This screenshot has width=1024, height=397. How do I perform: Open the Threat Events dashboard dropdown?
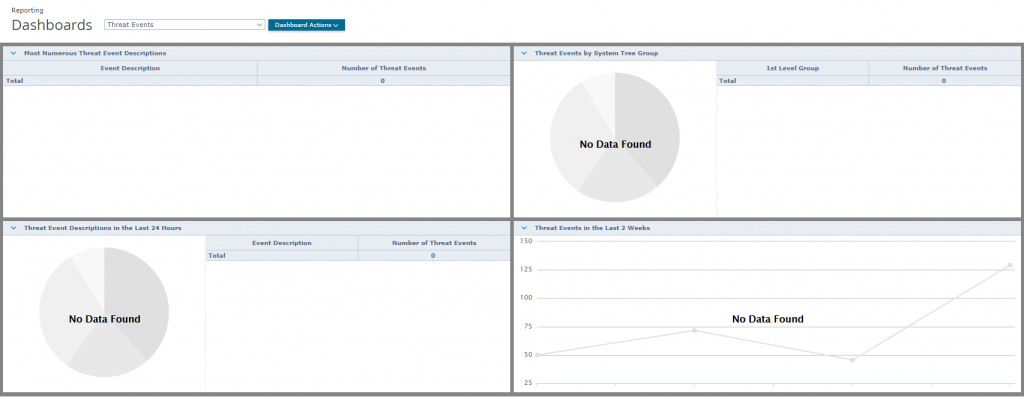point(184,25)
